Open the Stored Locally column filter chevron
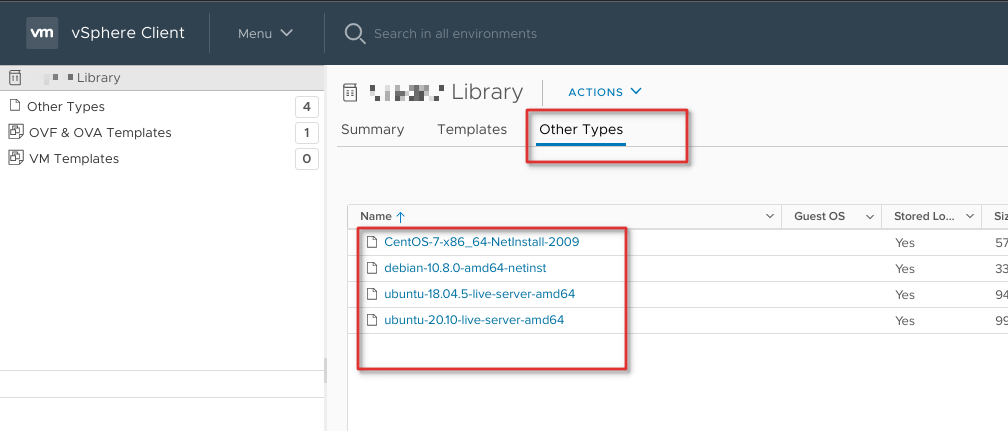Image resolution: width=1008 pixels, height=431 pixels. click(x=971, y=217)
